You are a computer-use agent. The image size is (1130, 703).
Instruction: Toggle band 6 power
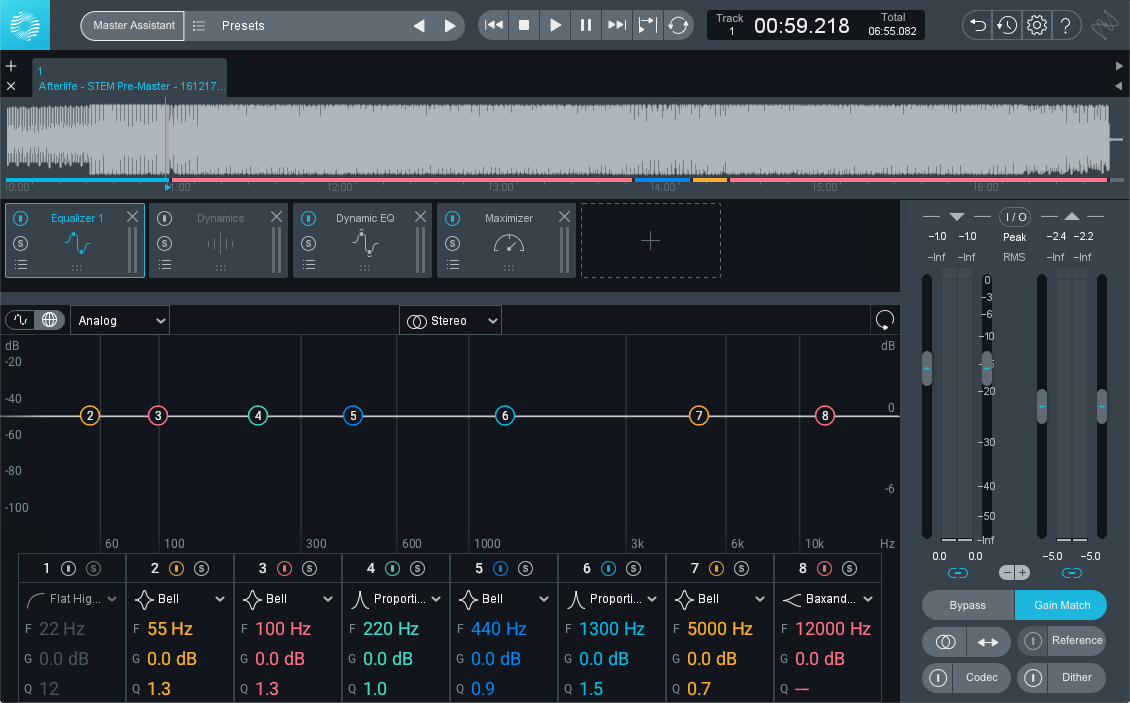click(x=609, y=569)
